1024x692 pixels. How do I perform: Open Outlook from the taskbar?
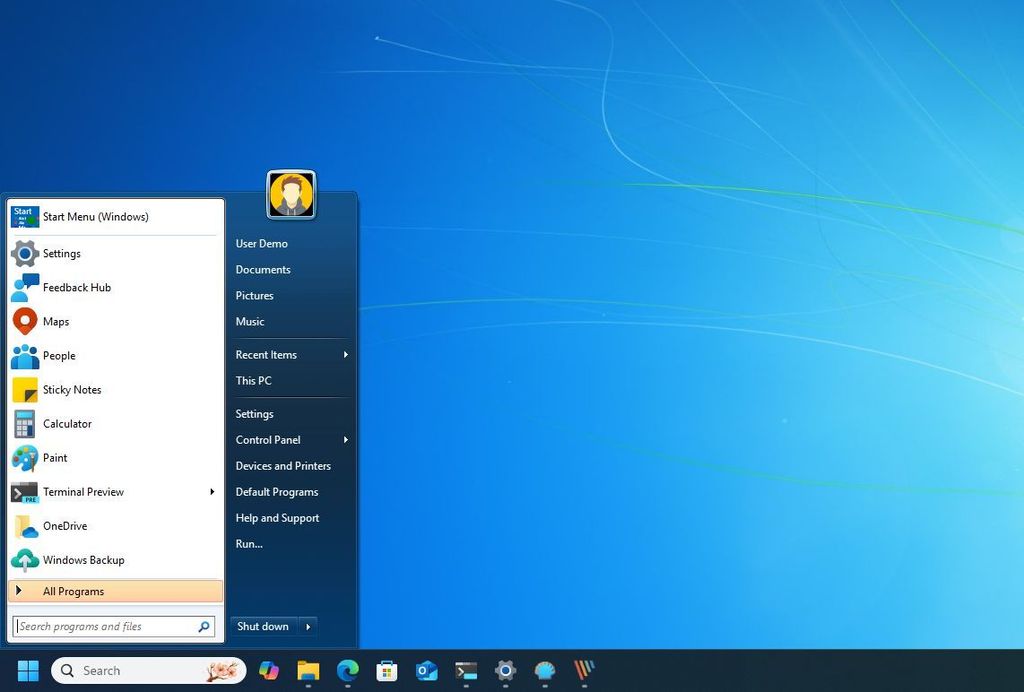click(426, 670)
